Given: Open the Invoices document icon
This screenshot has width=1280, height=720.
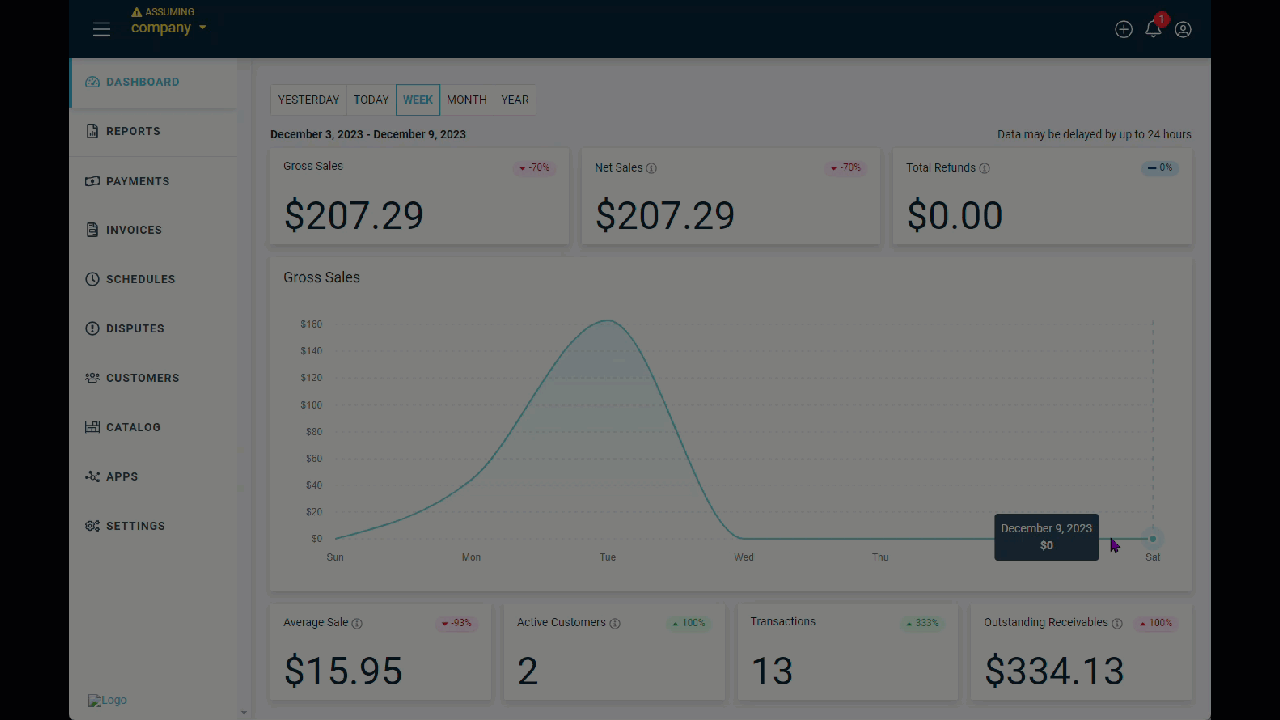Looking at the screenshot, I should click(92, 230).
